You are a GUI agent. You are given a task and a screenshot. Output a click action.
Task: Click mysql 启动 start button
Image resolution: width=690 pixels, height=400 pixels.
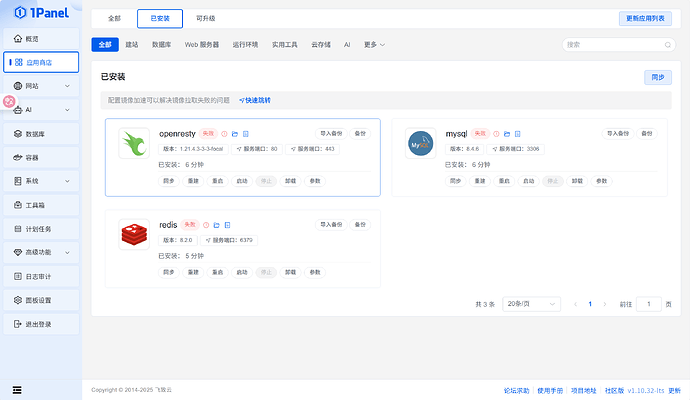click(529, 181)
